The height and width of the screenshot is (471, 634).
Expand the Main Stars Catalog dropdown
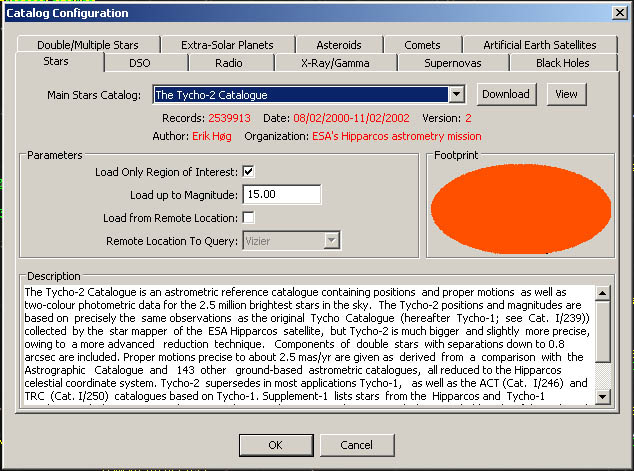coord(457,95)
